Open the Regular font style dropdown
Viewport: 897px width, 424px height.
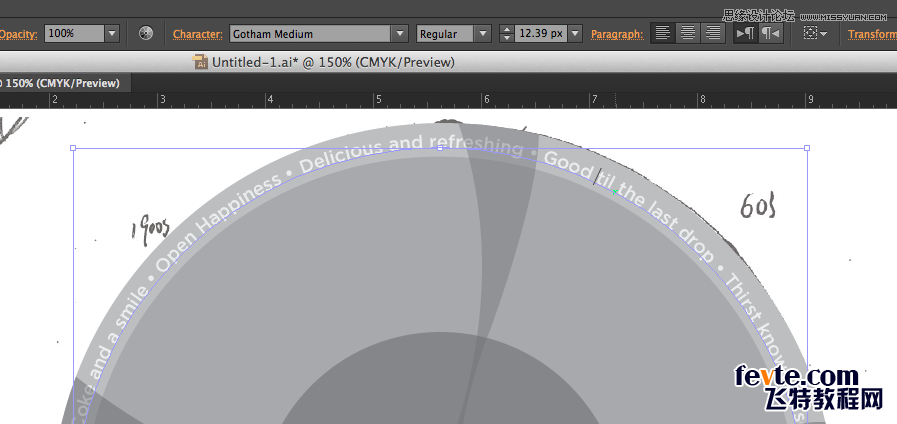point(483,34)
